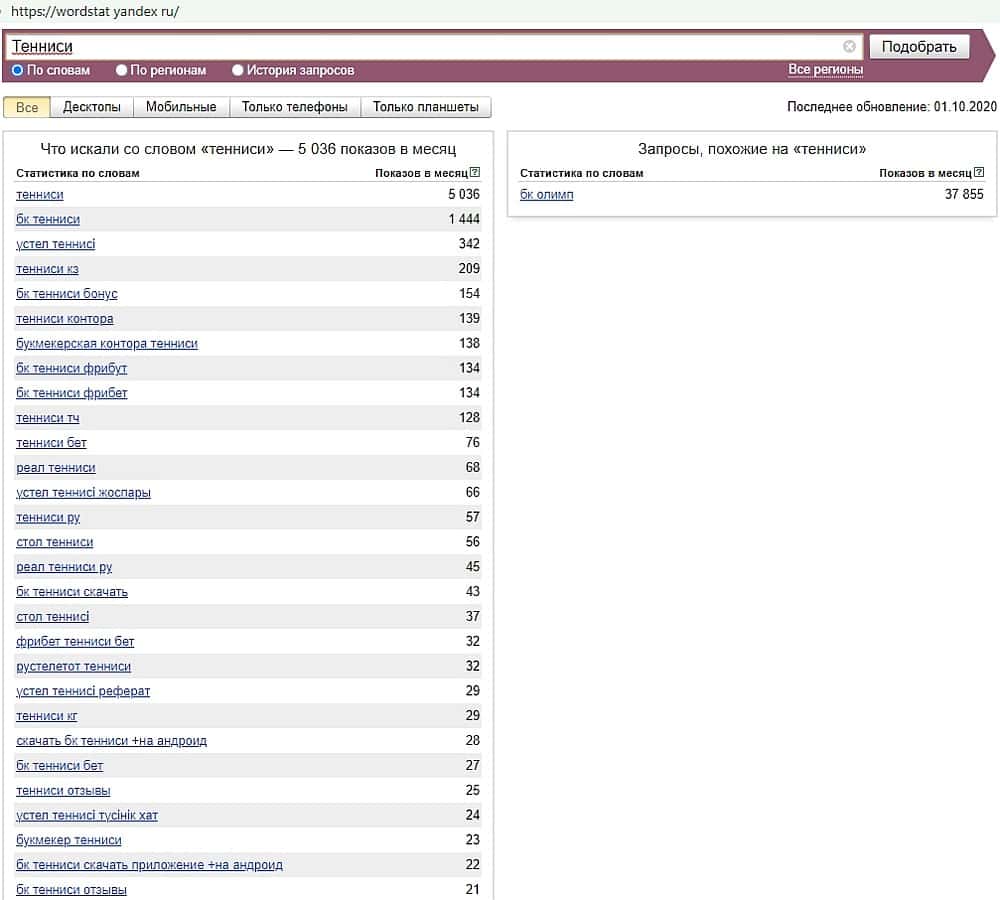Viewport: 1000px width, 900px height.
Task: Clear the search field with the X icon
Action: tap(849, 46)
